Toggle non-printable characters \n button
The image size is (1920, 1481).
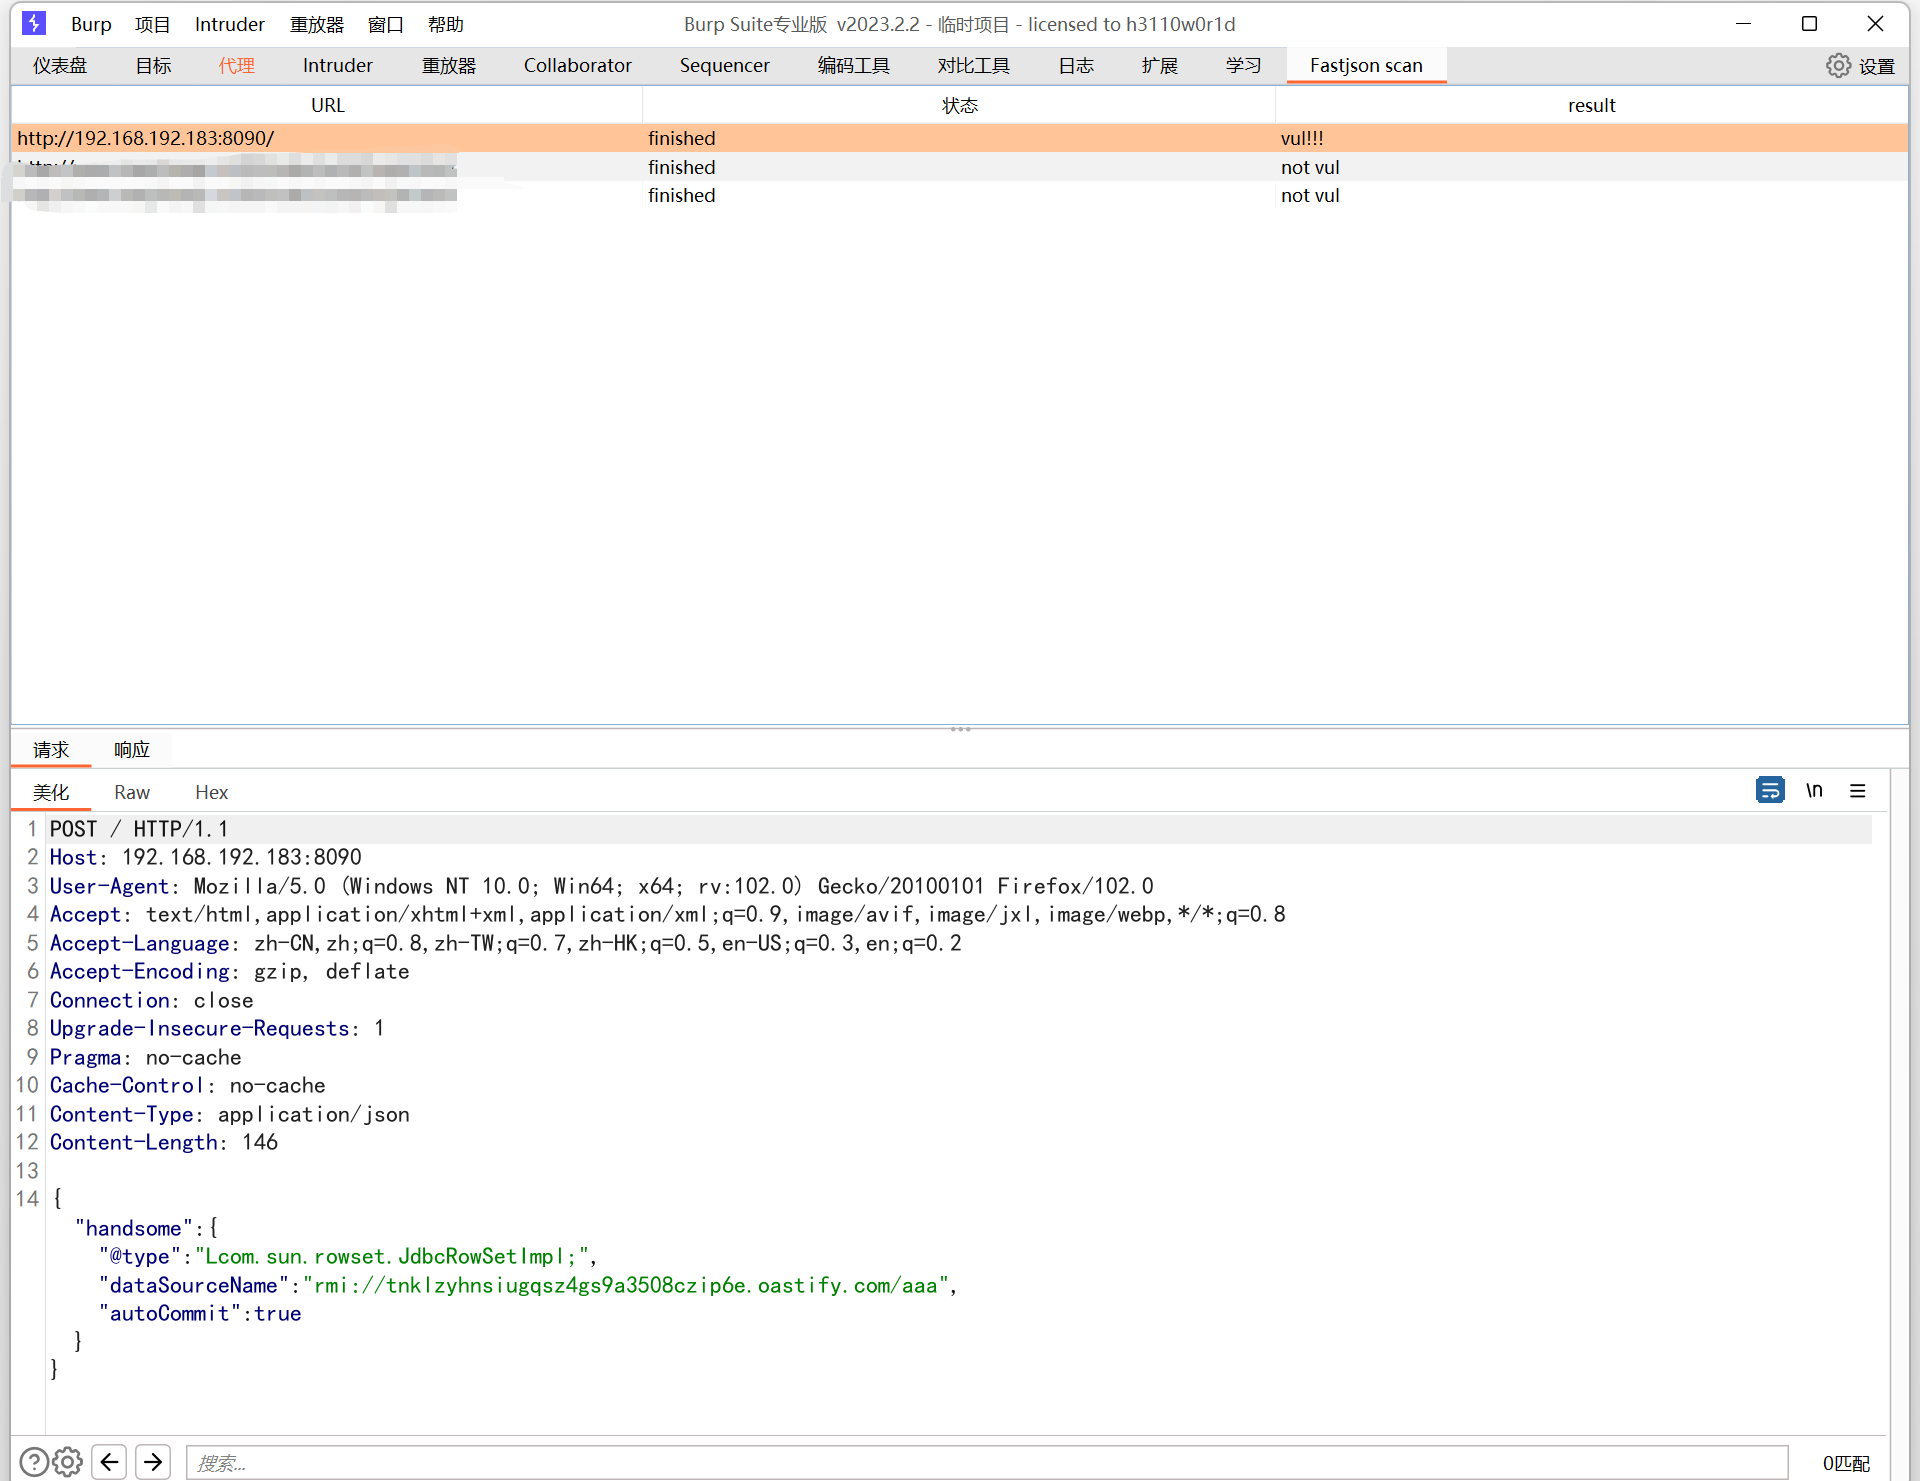[1814, 790]
